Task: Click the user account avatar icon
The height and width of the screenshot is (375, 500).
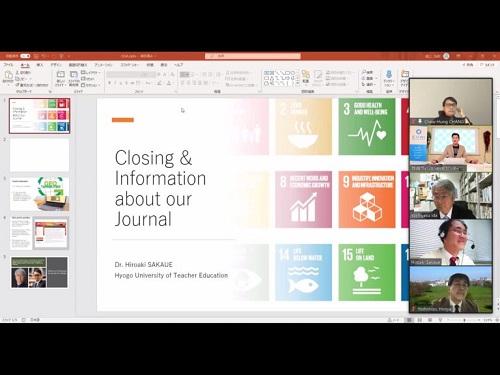Action: (446, 56)
